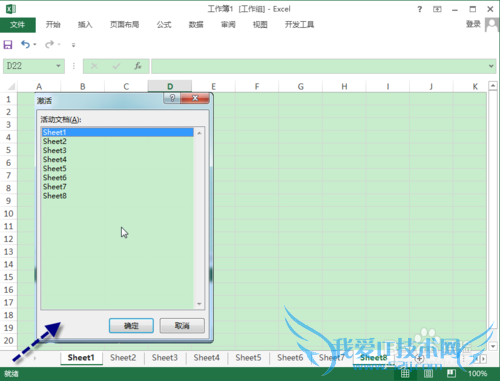Click the Sheet6 worksheet tab
500x381 pixels.
tap(290, 358)
